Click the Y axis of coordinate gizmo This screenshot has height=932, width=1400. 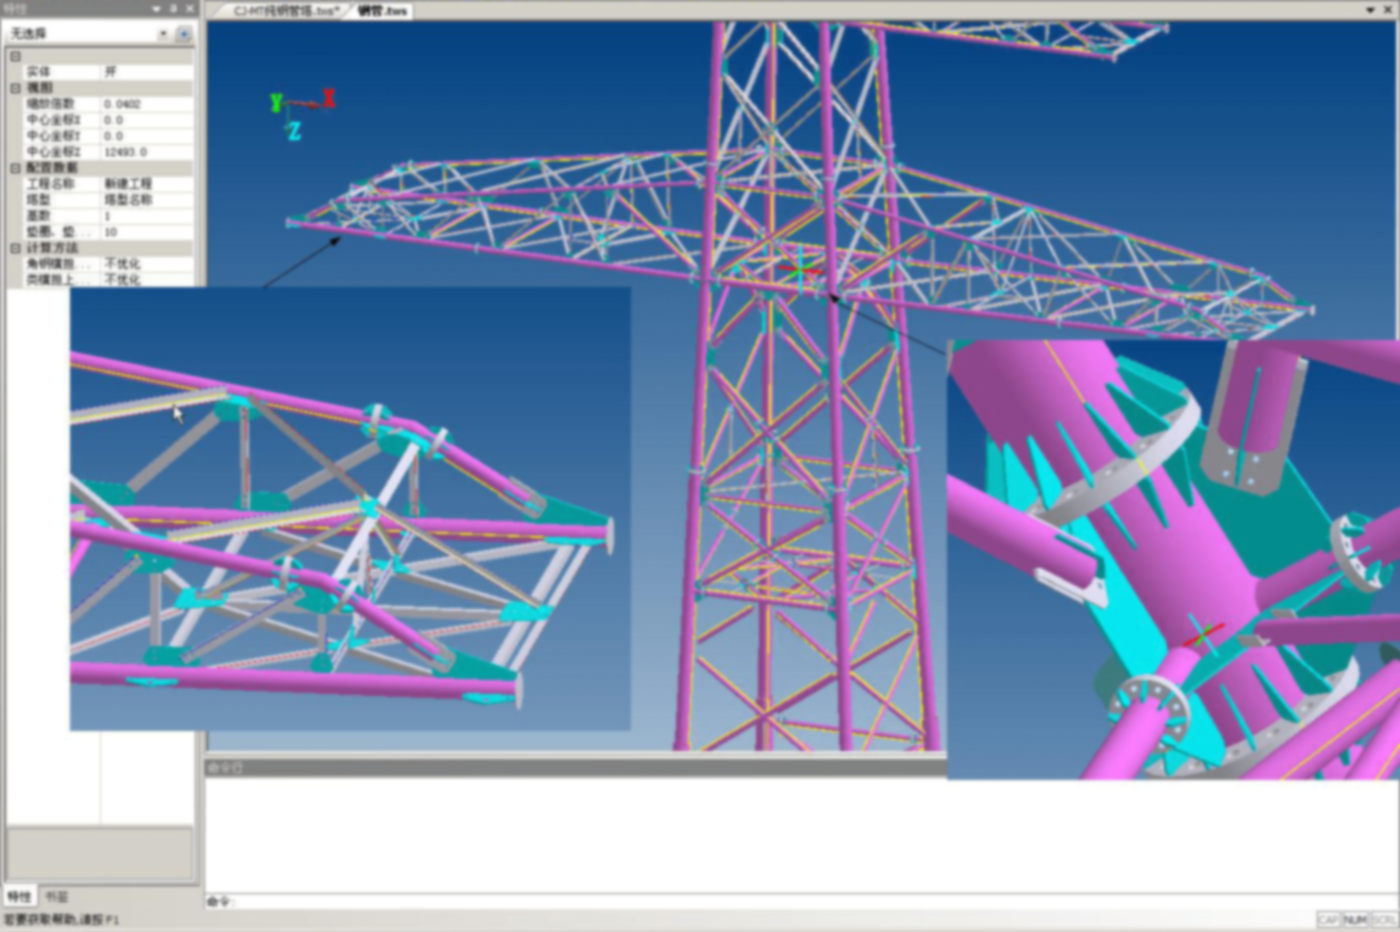(x=276, y=102)
